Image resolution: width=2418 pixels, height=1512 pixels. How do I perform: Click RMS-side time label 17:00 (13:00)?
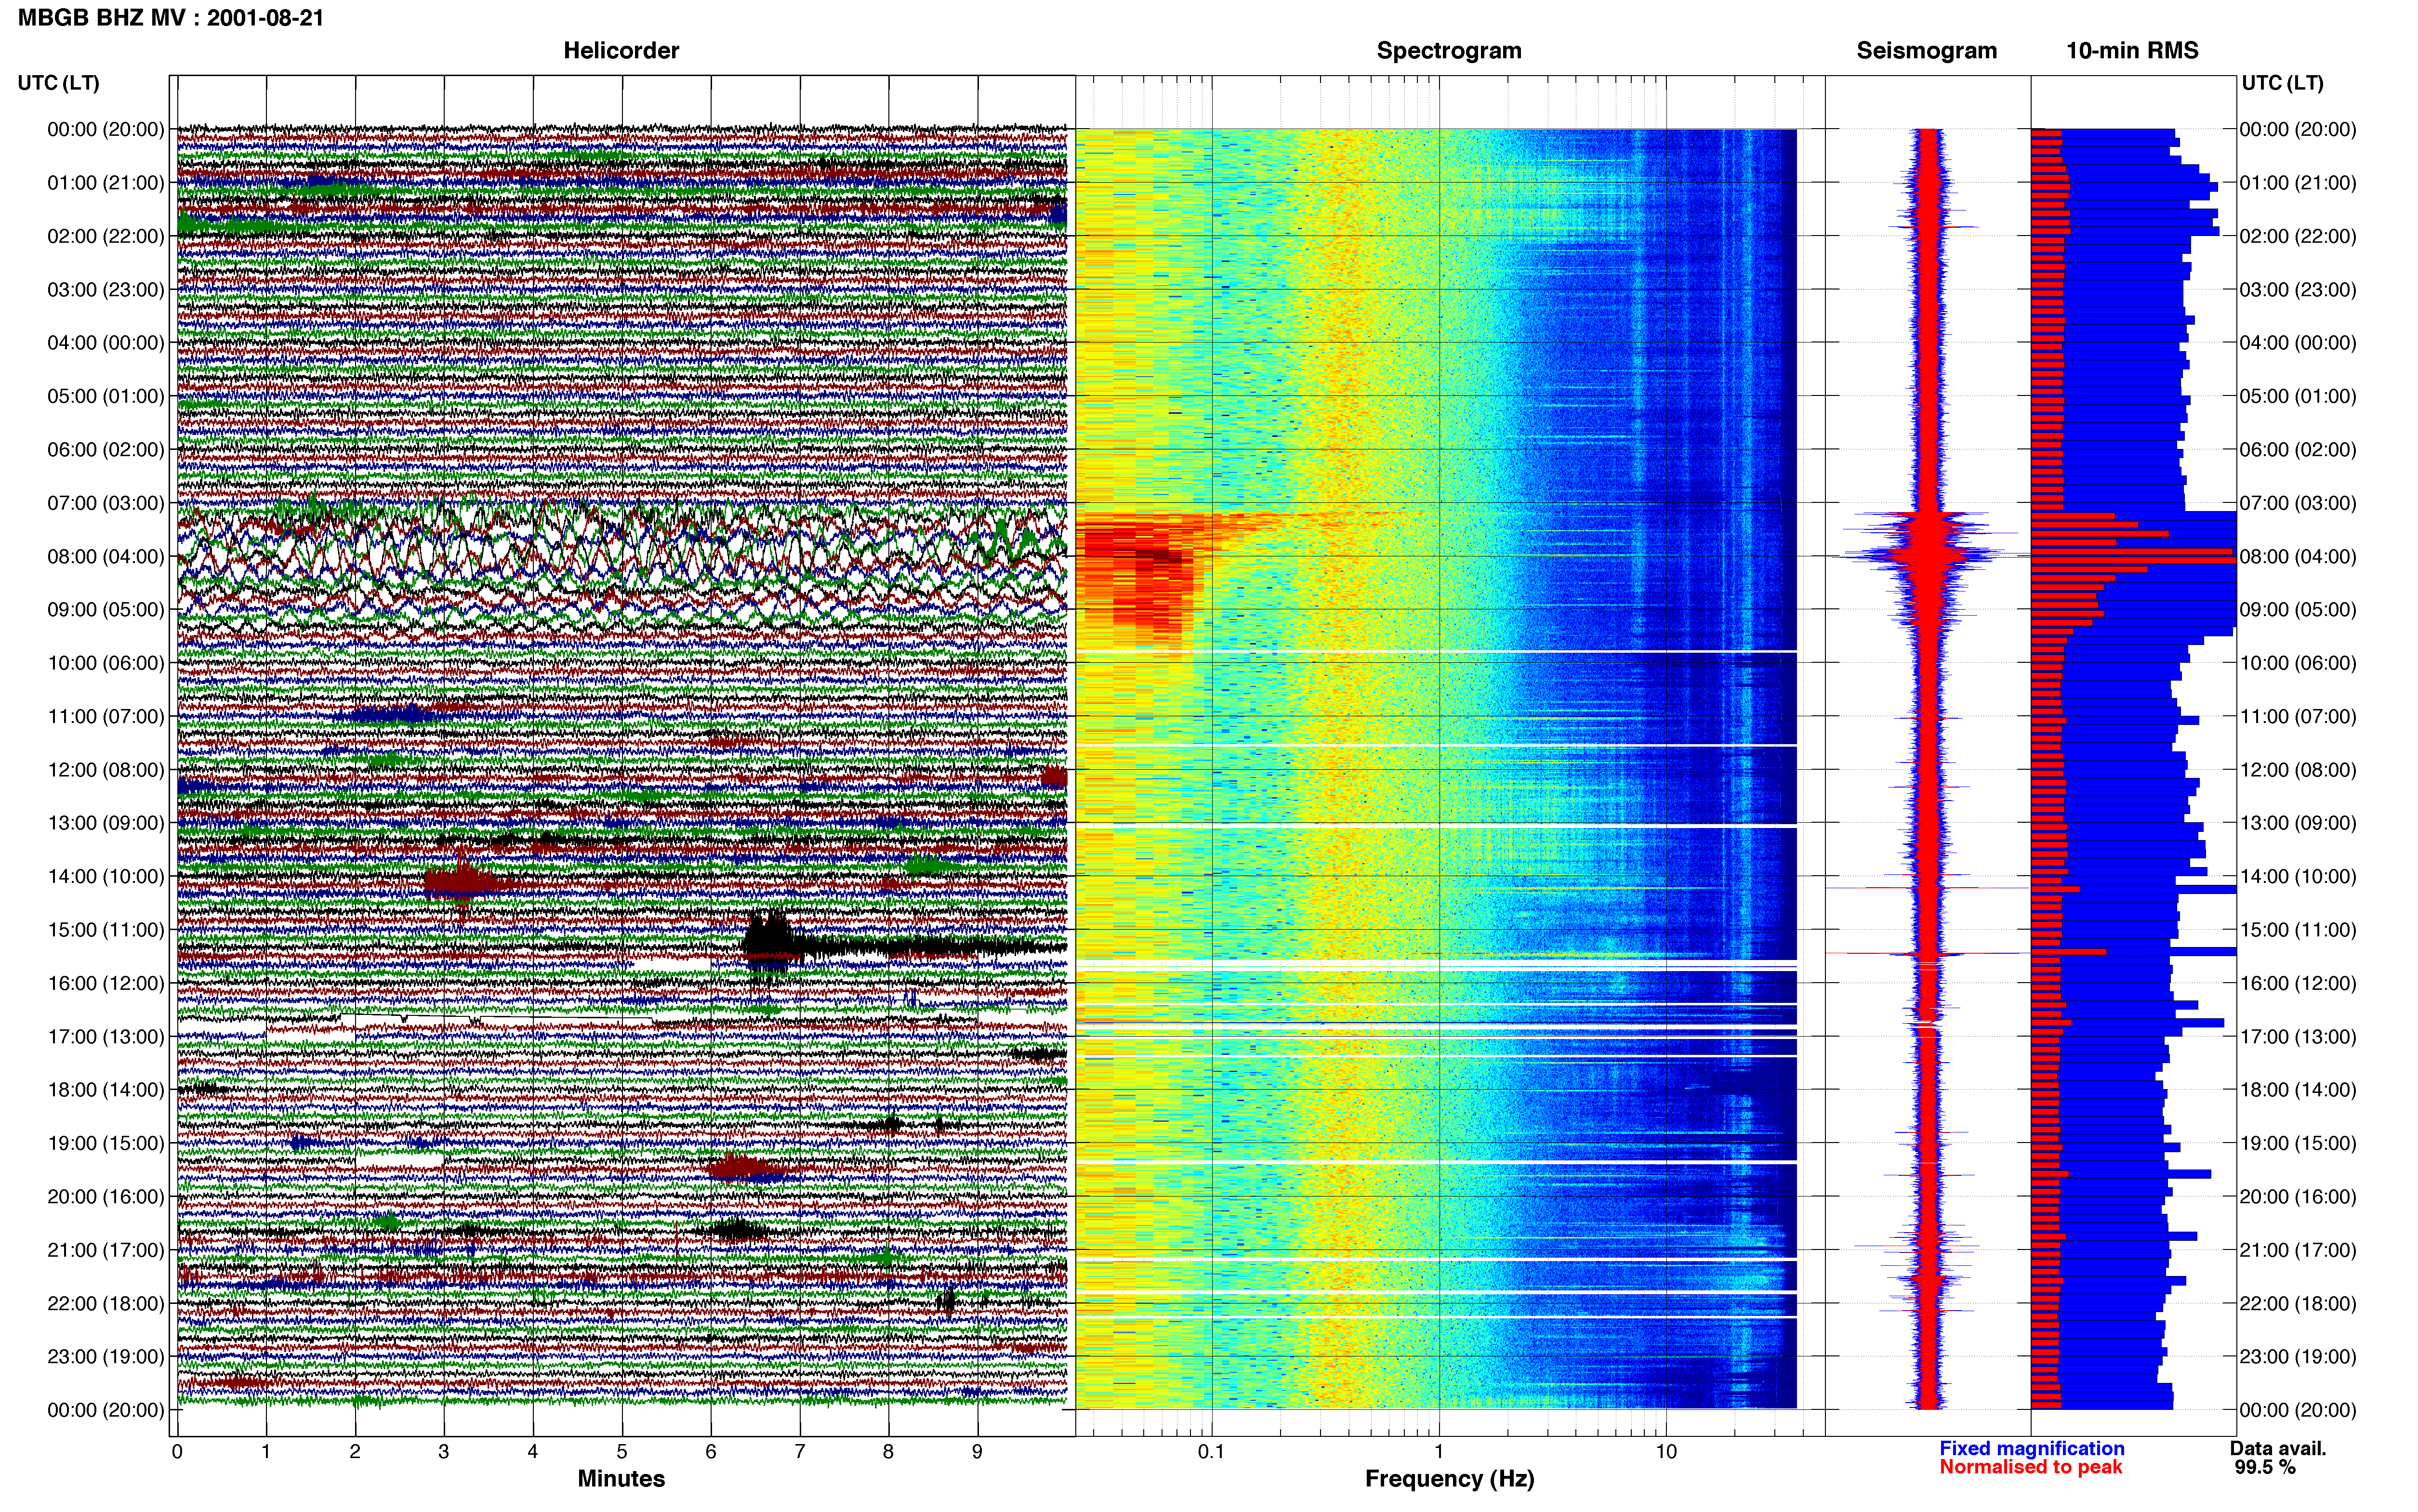[2298, 1036]
